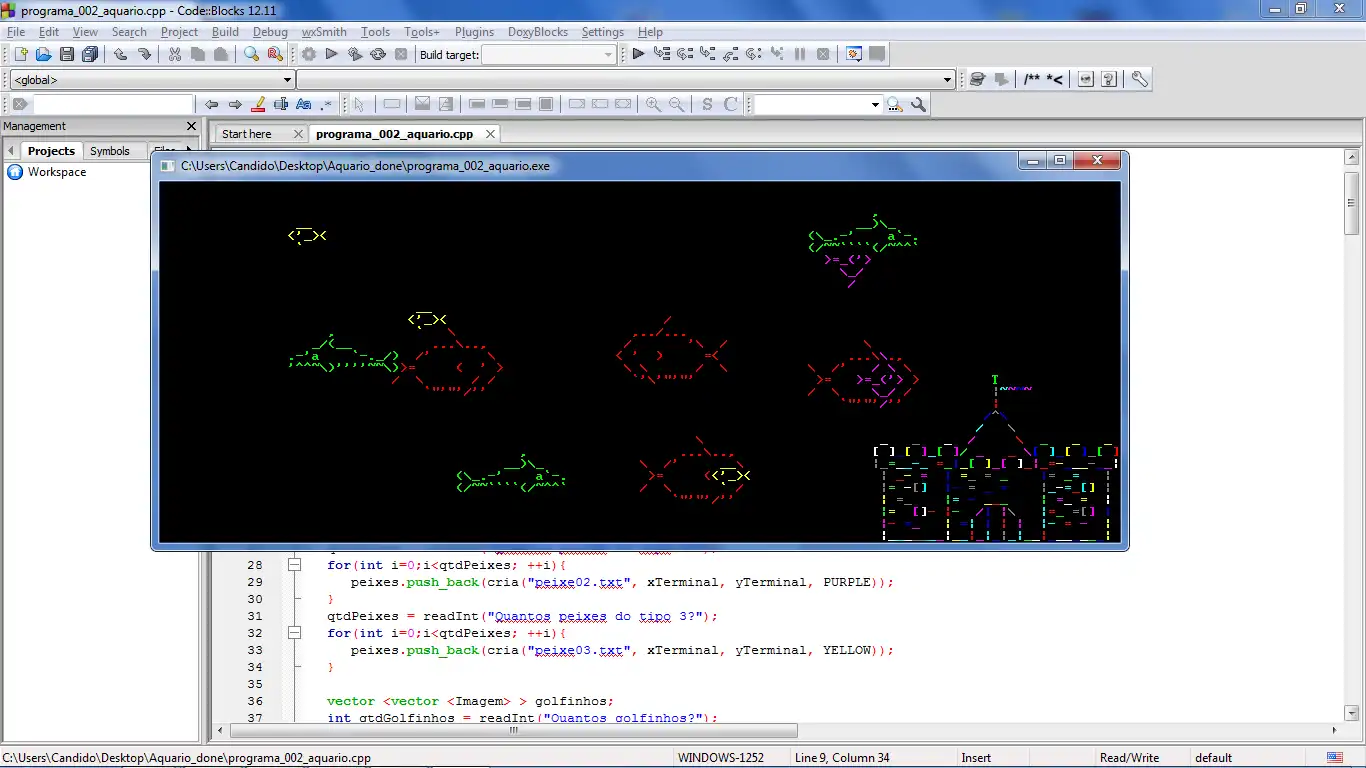
Task: Rebuild the project with circular arrows icon
Action: coord(378,54)
